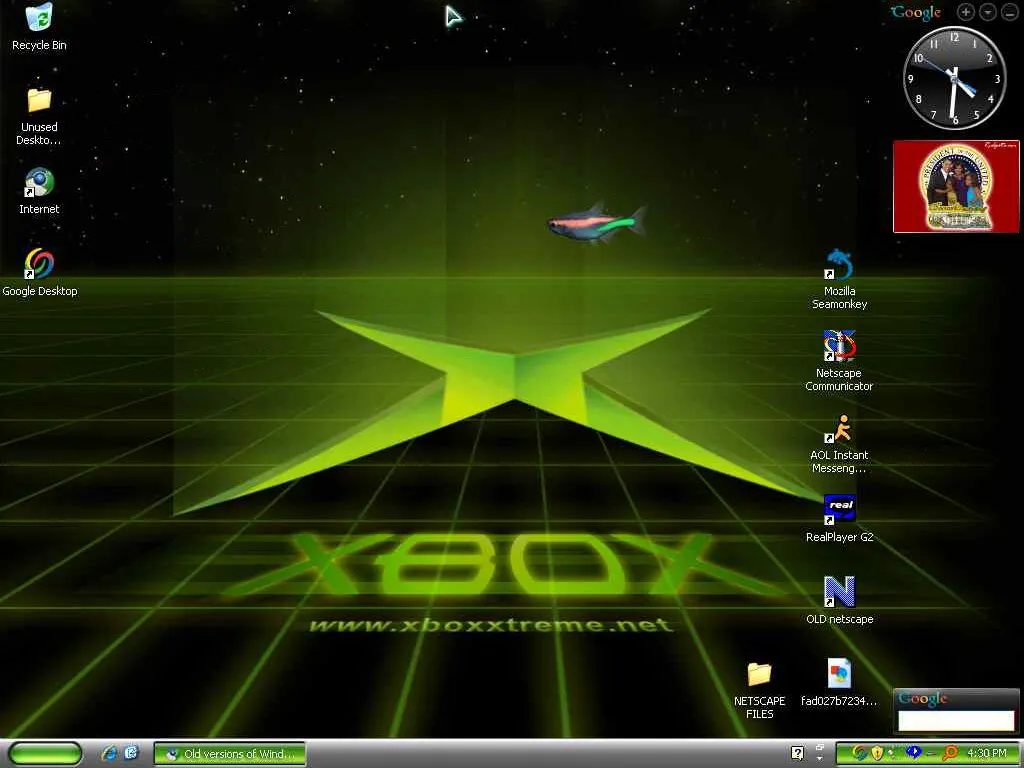Click Google logo in the search gadget
This screenshot has width=1024, height=768.
tap(922, 699)
